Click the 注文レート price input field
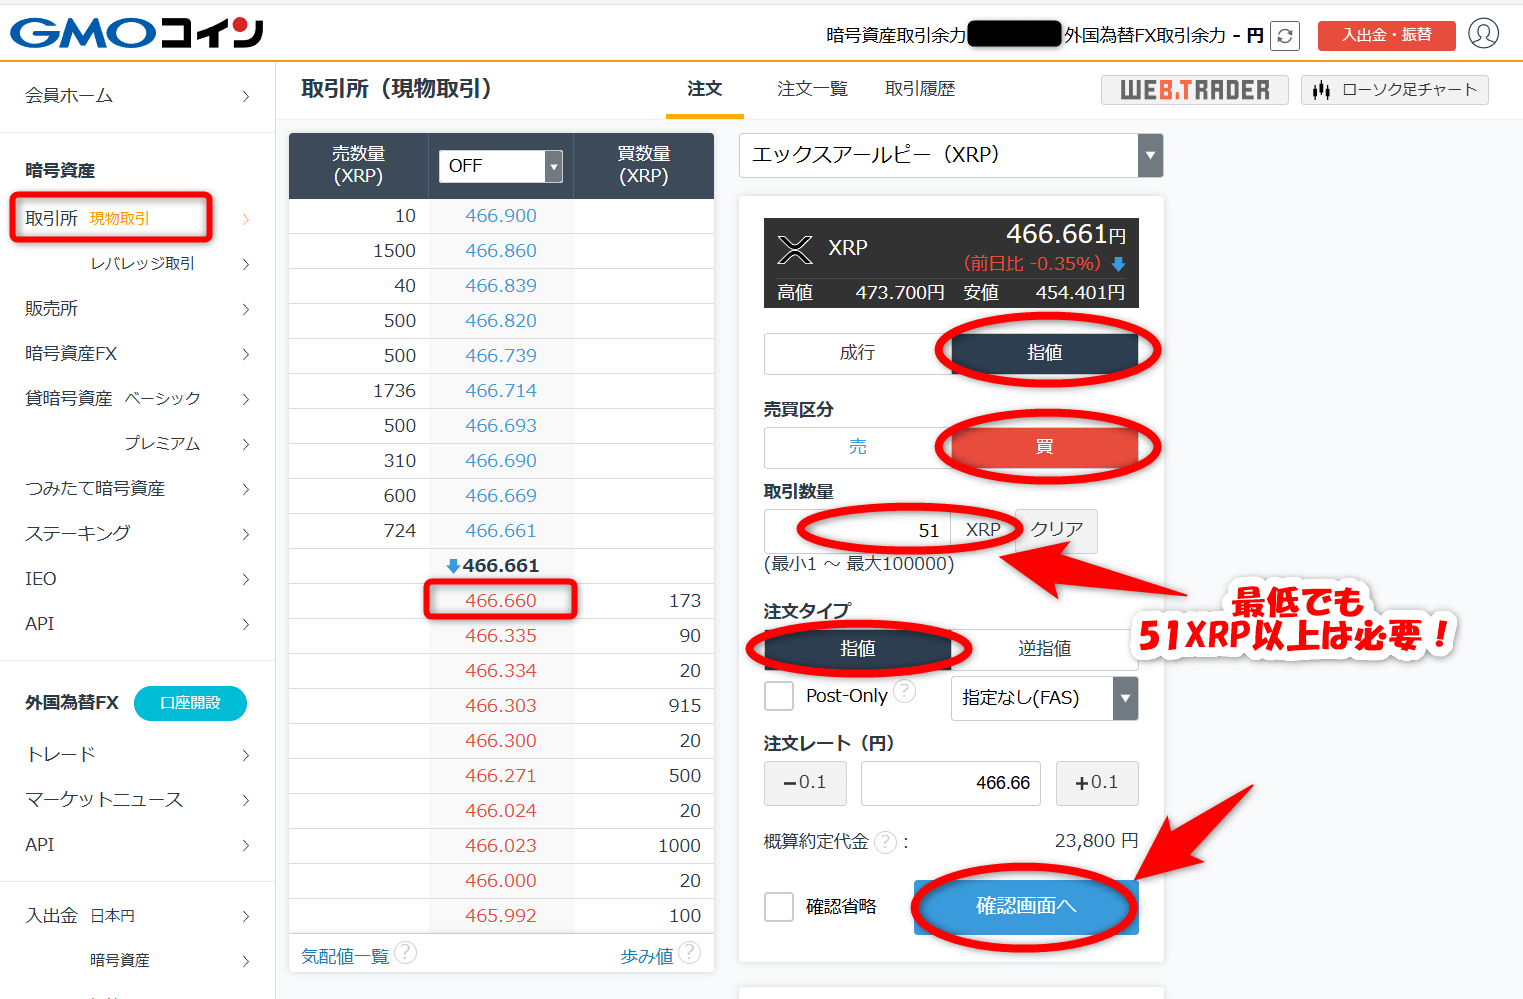Viewport: 1523px width, 999px height. point(951,783)
